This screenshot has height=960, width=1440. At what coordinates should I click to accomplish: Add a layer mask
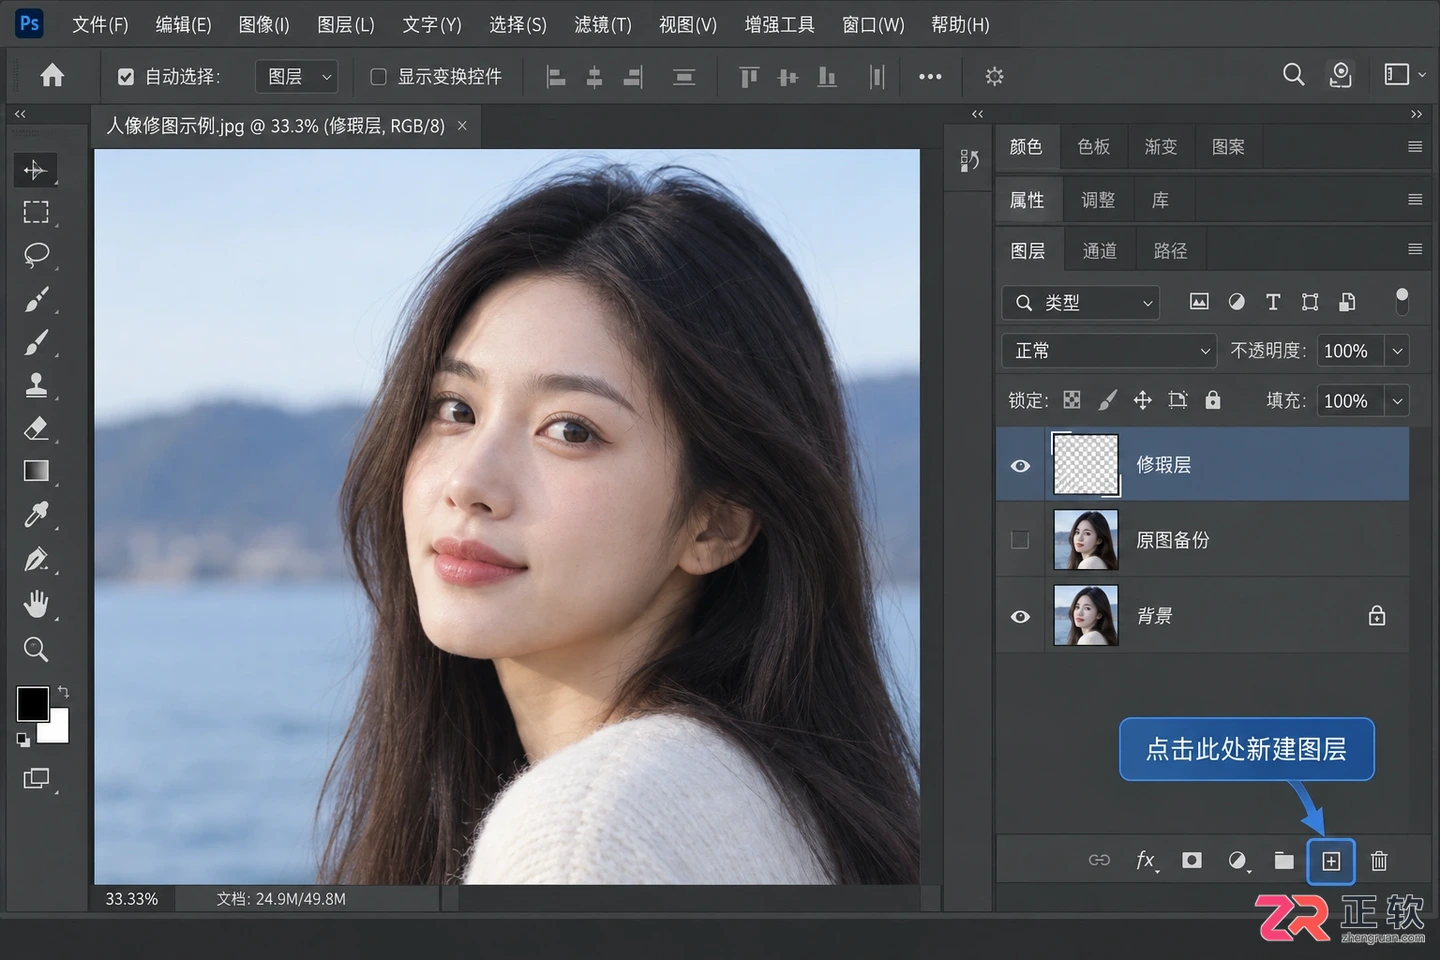[x=1191, y=861]
